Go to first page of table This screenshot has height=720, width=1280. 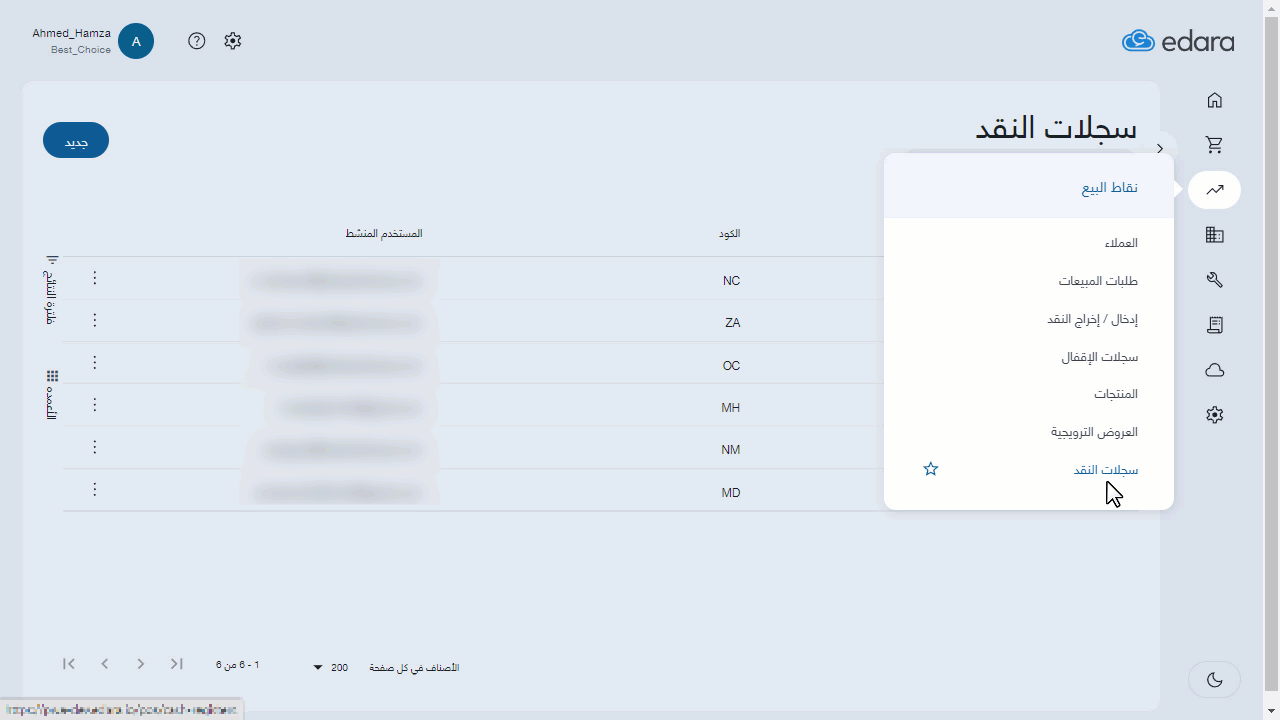pyautogui.click(x=69, y=664)
